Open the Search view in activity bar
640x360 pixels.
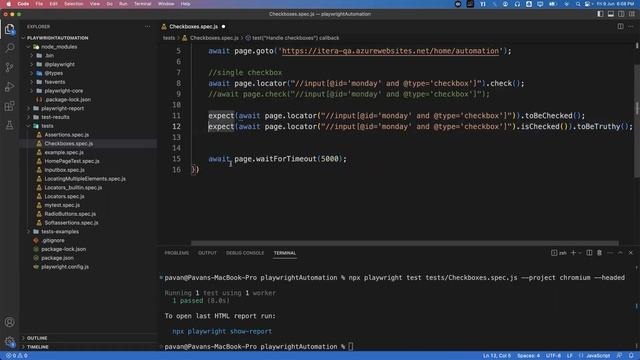tap(9, 48)
